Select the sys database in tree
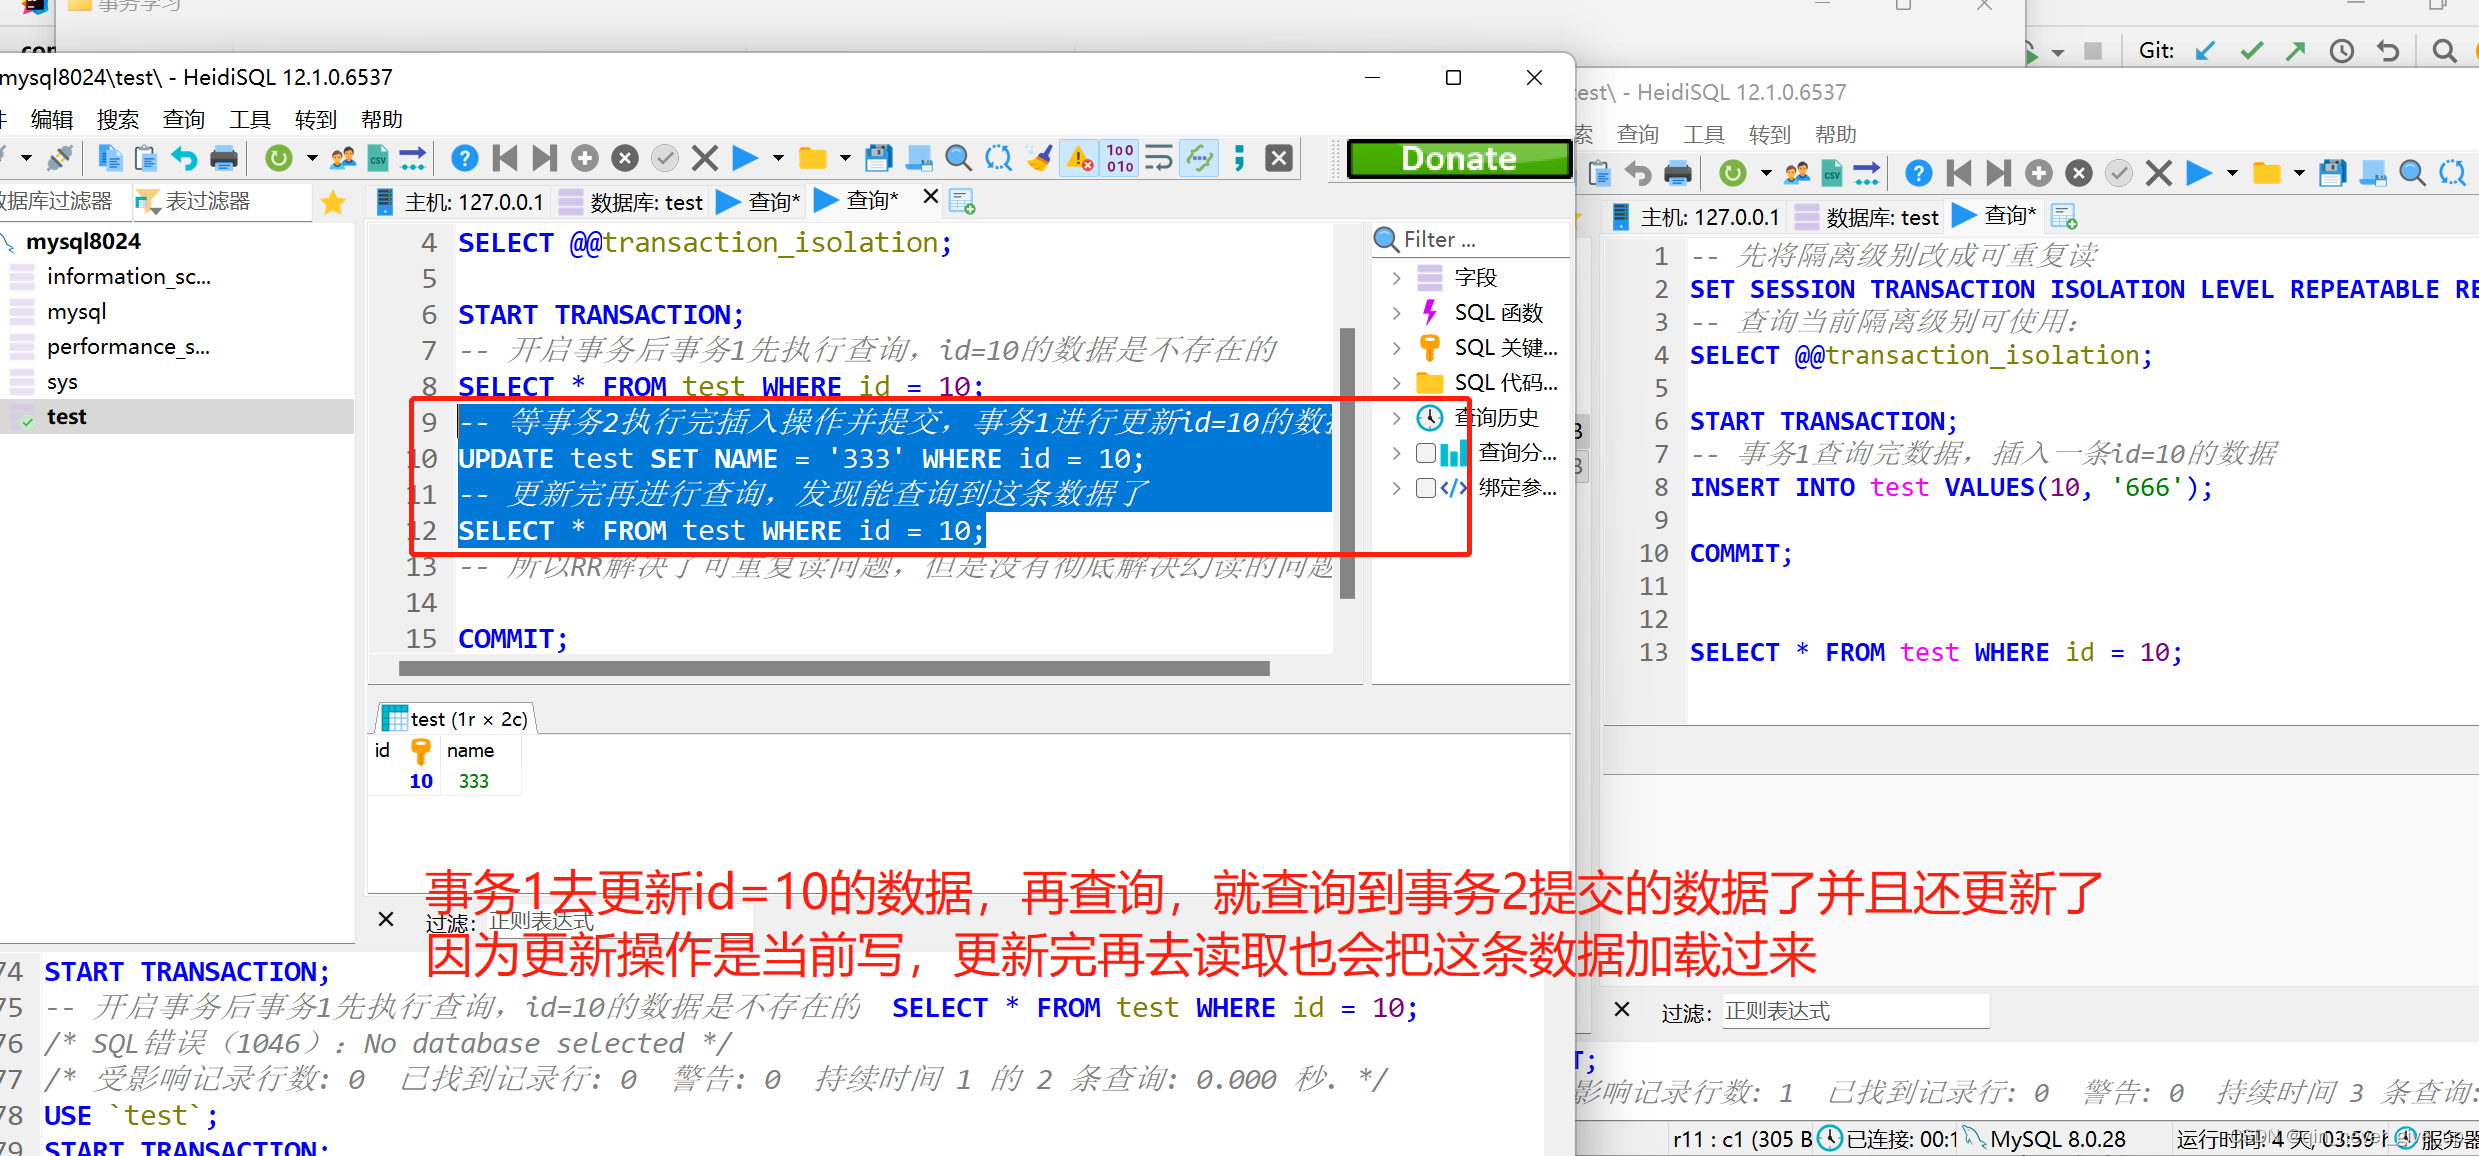 pos(62,382)
